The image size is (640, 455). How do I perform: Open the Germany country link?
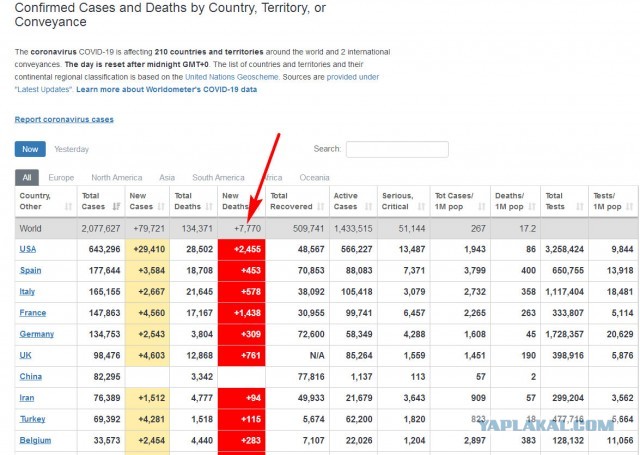click(x=37, y=334)
